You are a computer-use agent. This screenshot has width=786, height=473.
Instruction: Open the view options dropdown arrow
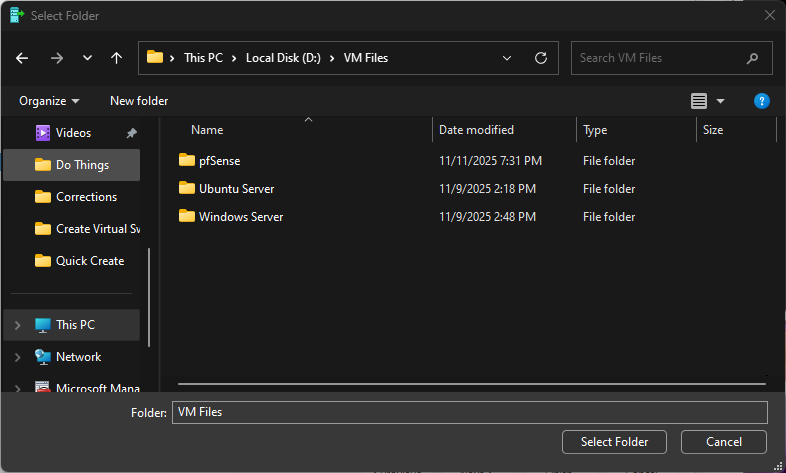pos(720,101)
